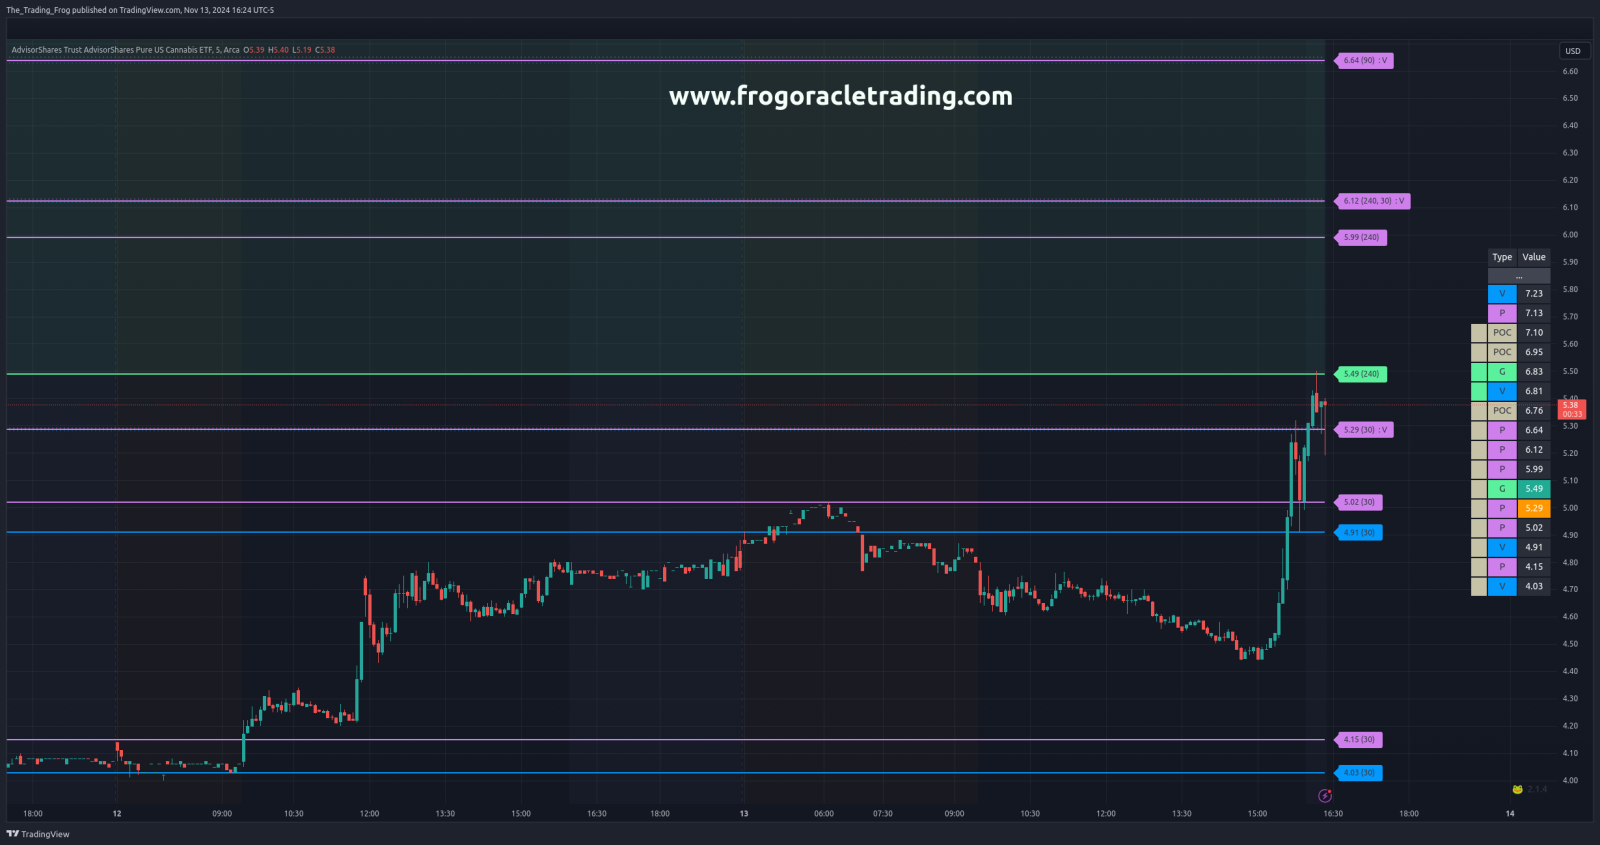The image size is (1600, 845).
Task: Click the 4.15 (30) level tag
Action: coord(1359,740)
